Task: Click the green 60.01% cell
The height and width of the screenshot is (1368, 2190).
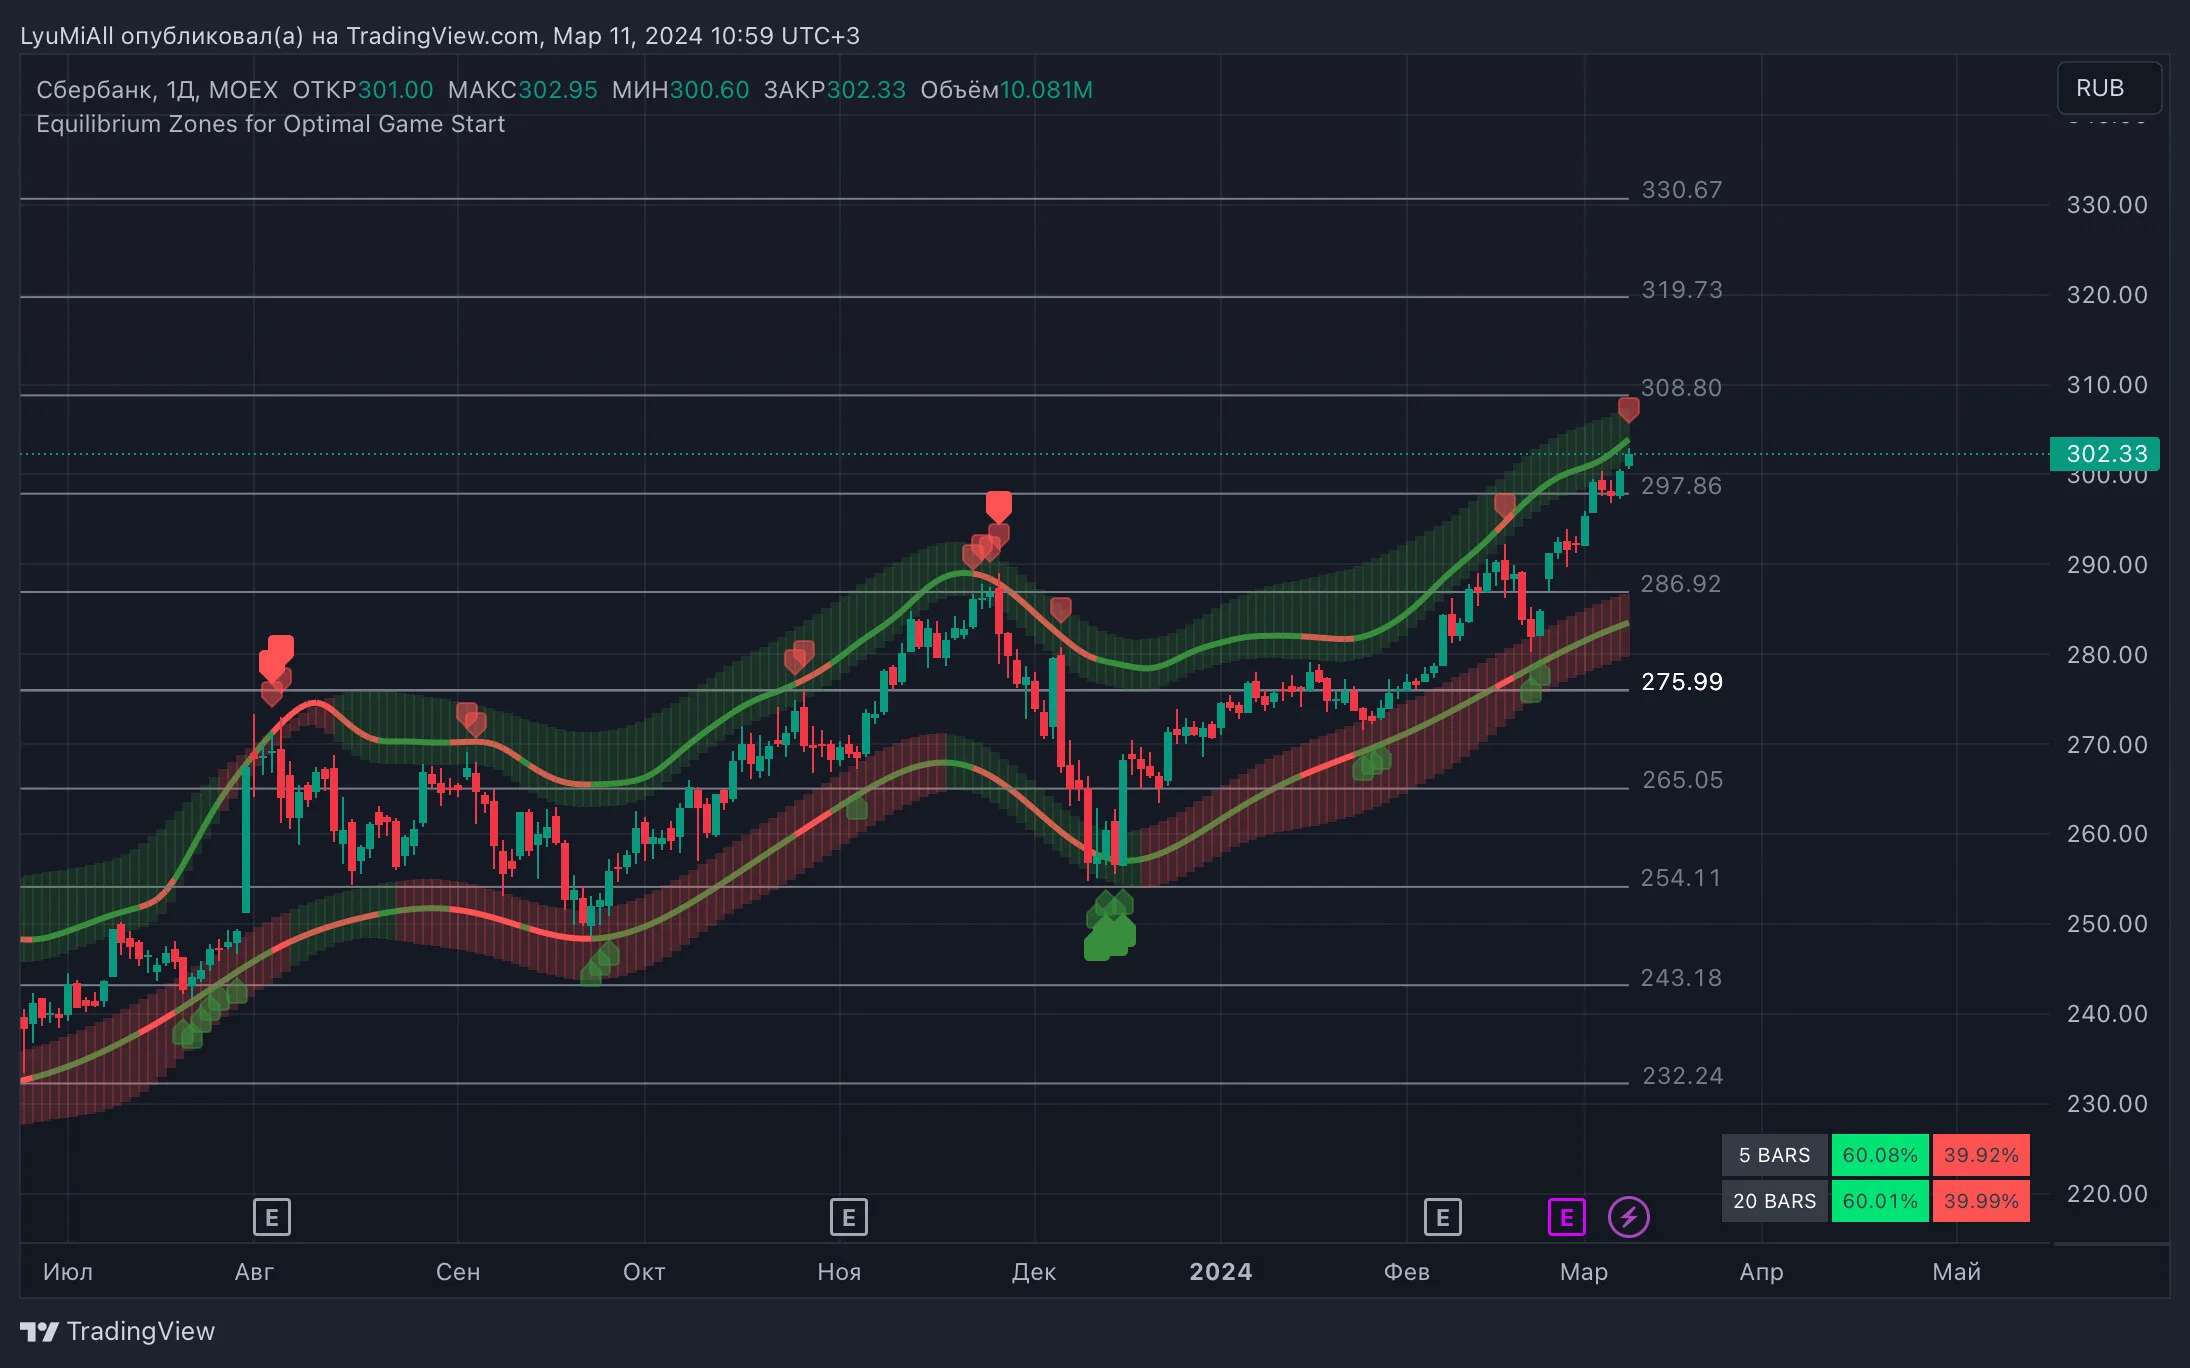Action: click(x=1880, y=1201)
